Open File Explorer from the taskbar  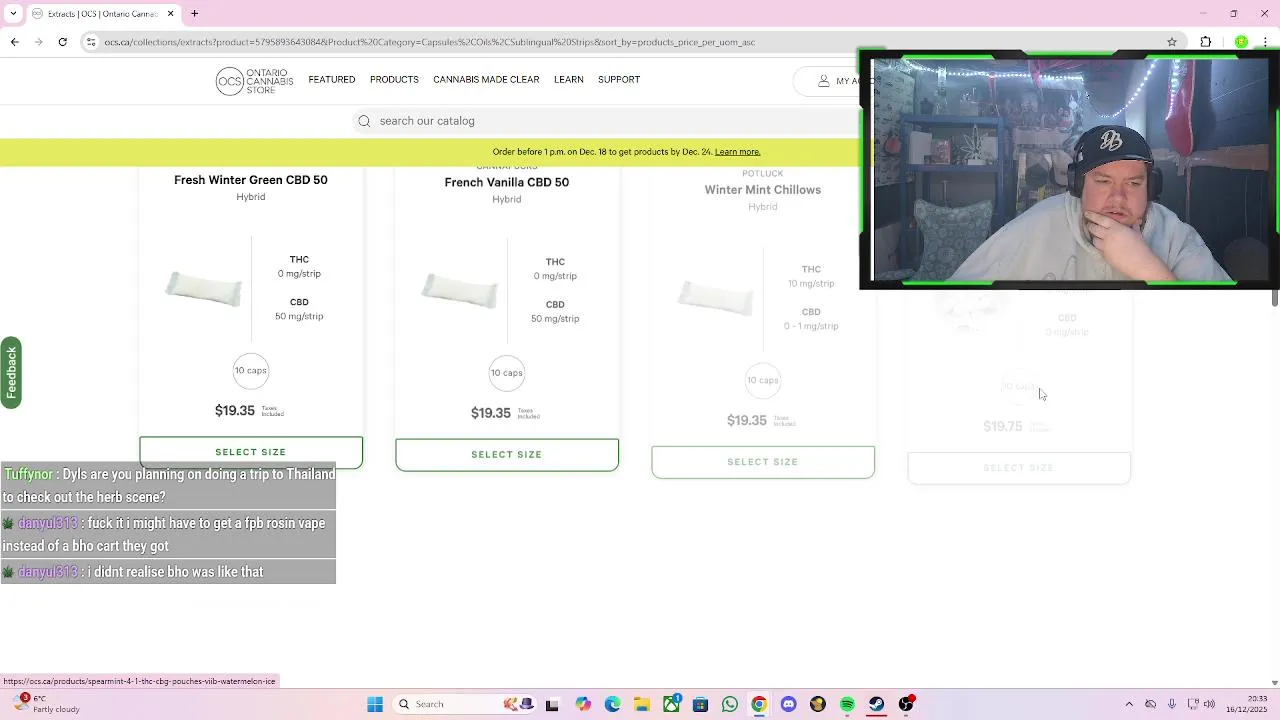coord(641,704)
